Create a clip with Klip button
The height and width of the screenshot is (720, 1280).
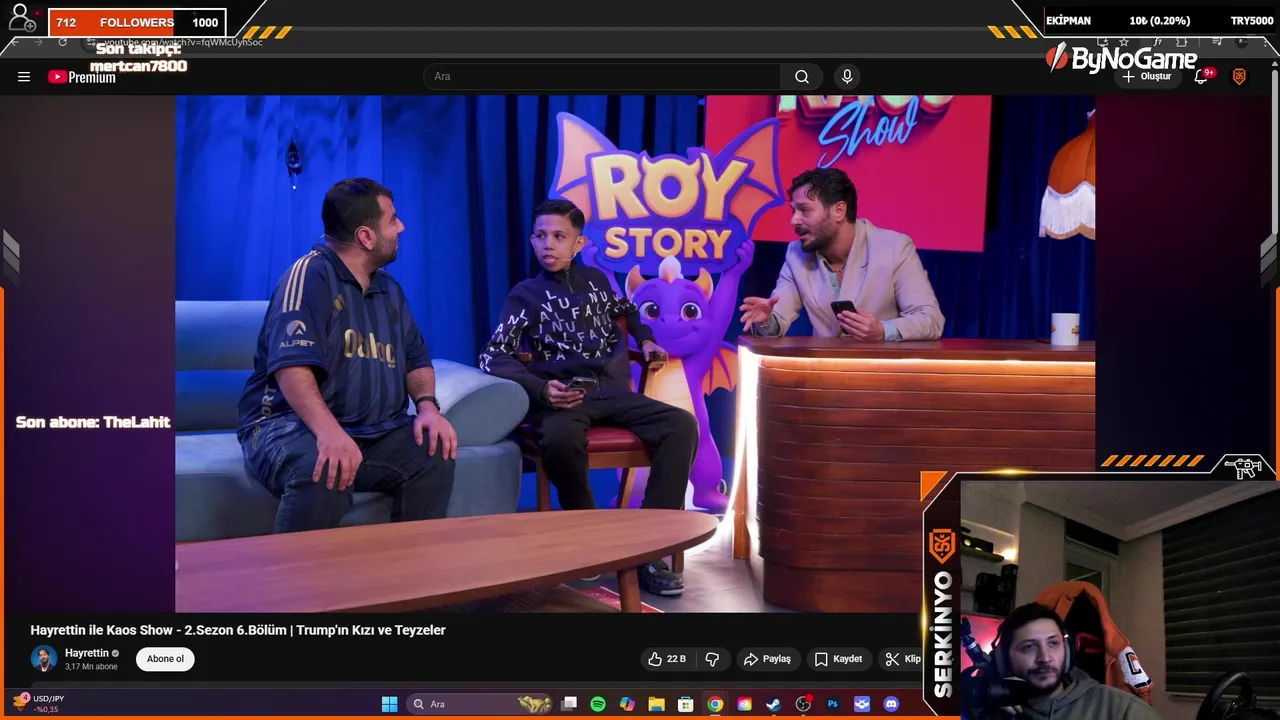[x=903, y=659]
